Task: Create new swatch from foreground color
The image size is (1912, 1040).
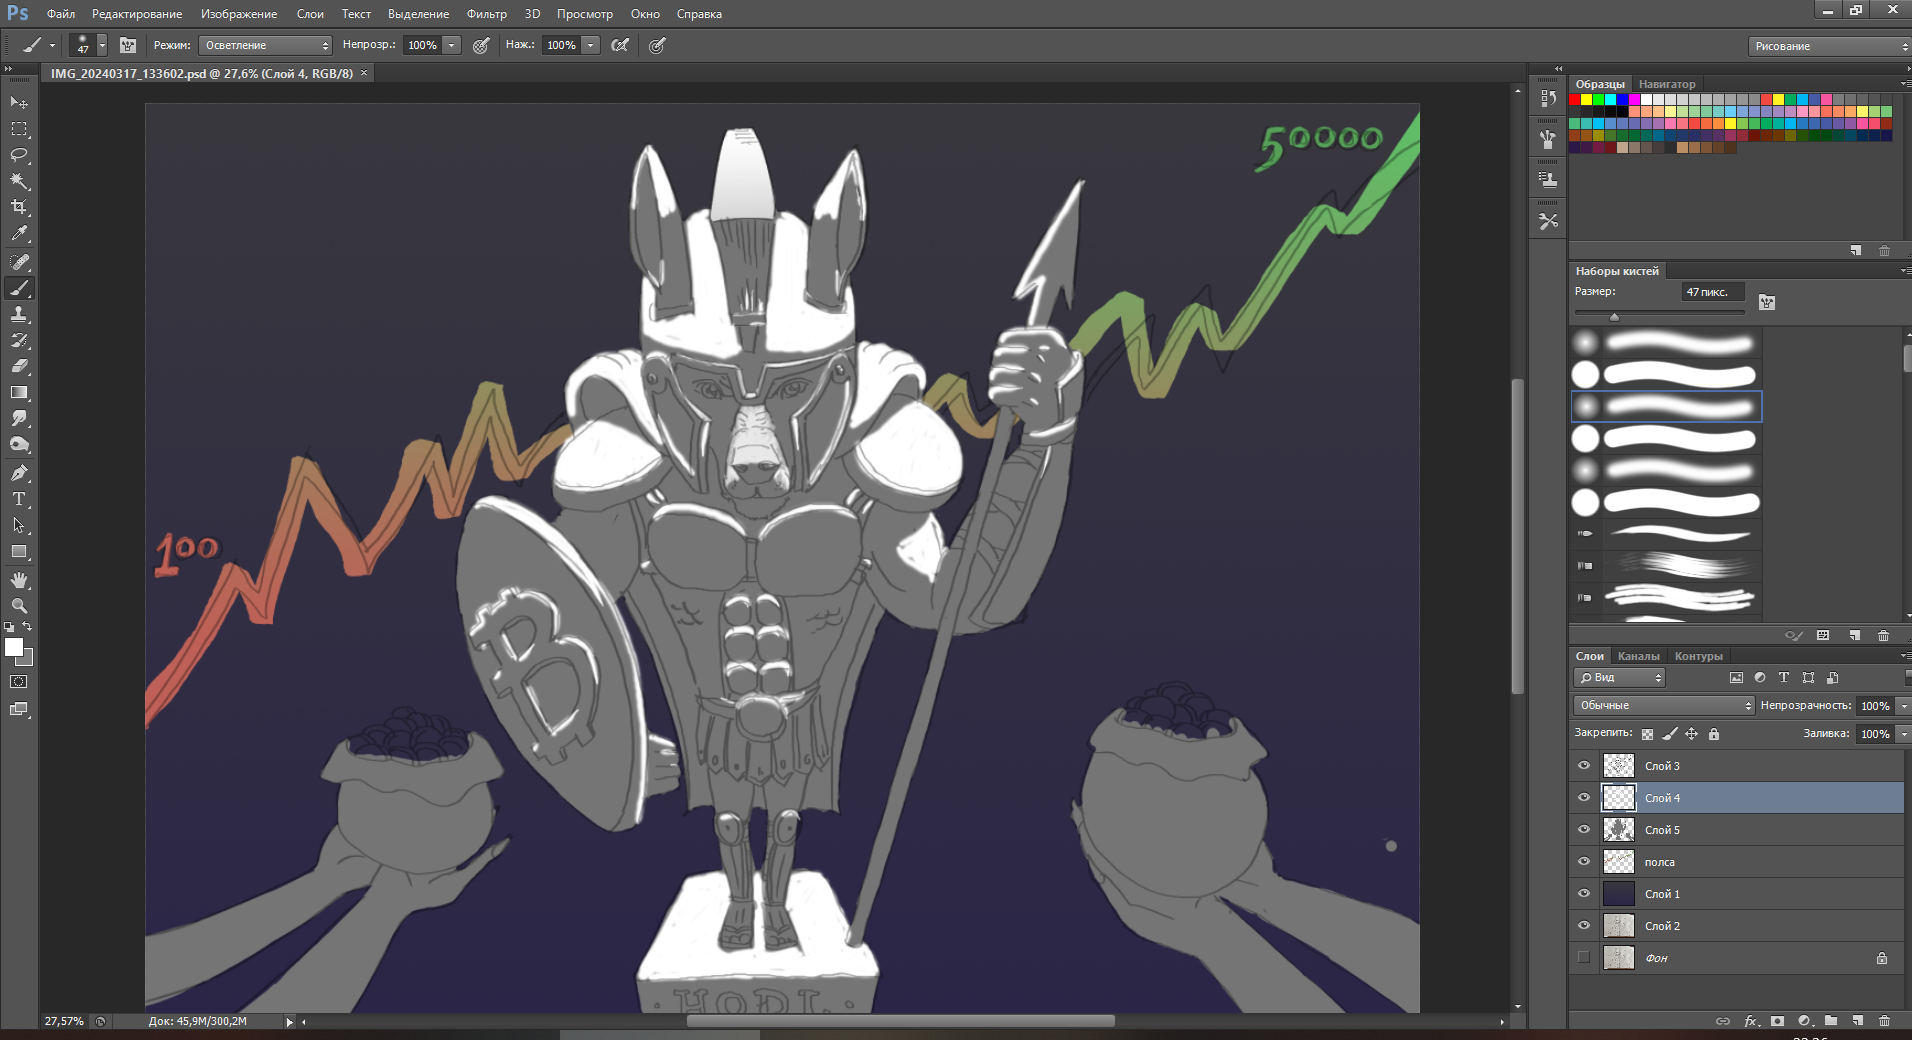Action: (1856, 250)
